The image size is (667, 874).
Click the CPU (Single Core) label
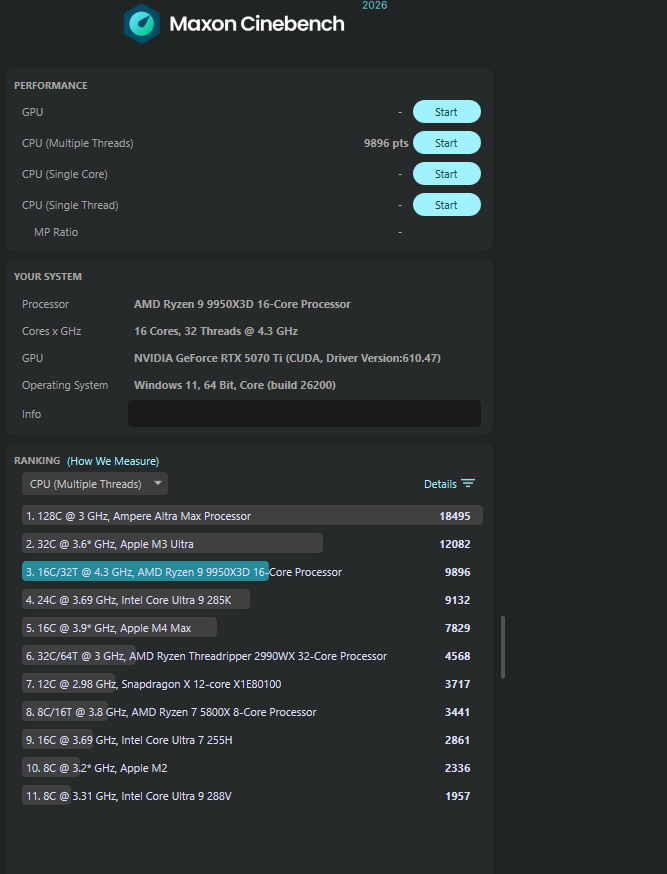[65, 174]
